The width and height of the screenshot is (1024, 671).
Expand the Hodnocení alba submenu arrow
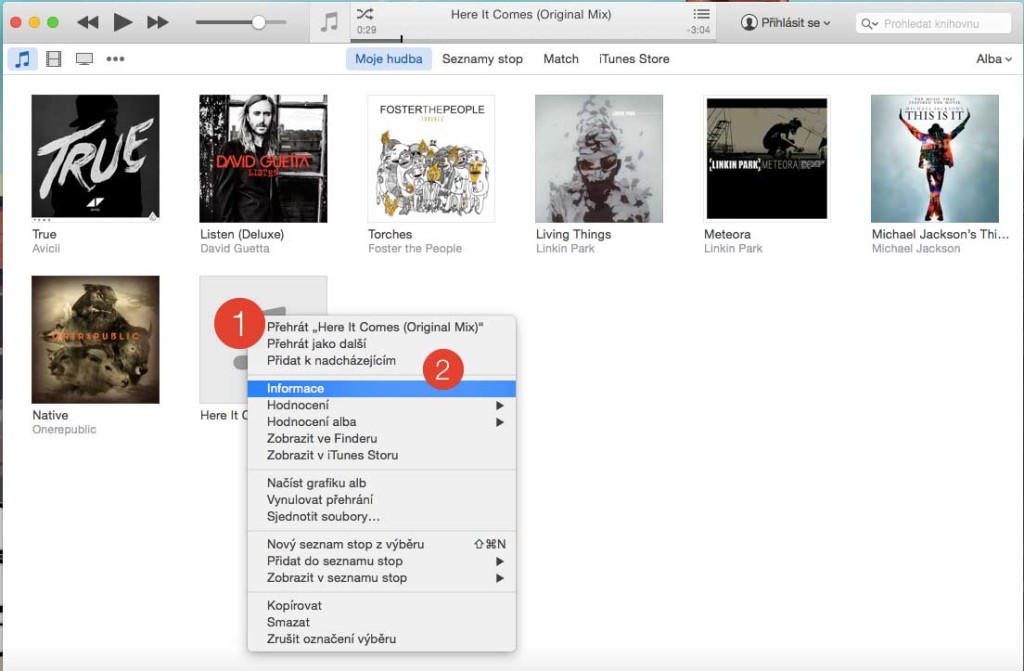(500, 422)
